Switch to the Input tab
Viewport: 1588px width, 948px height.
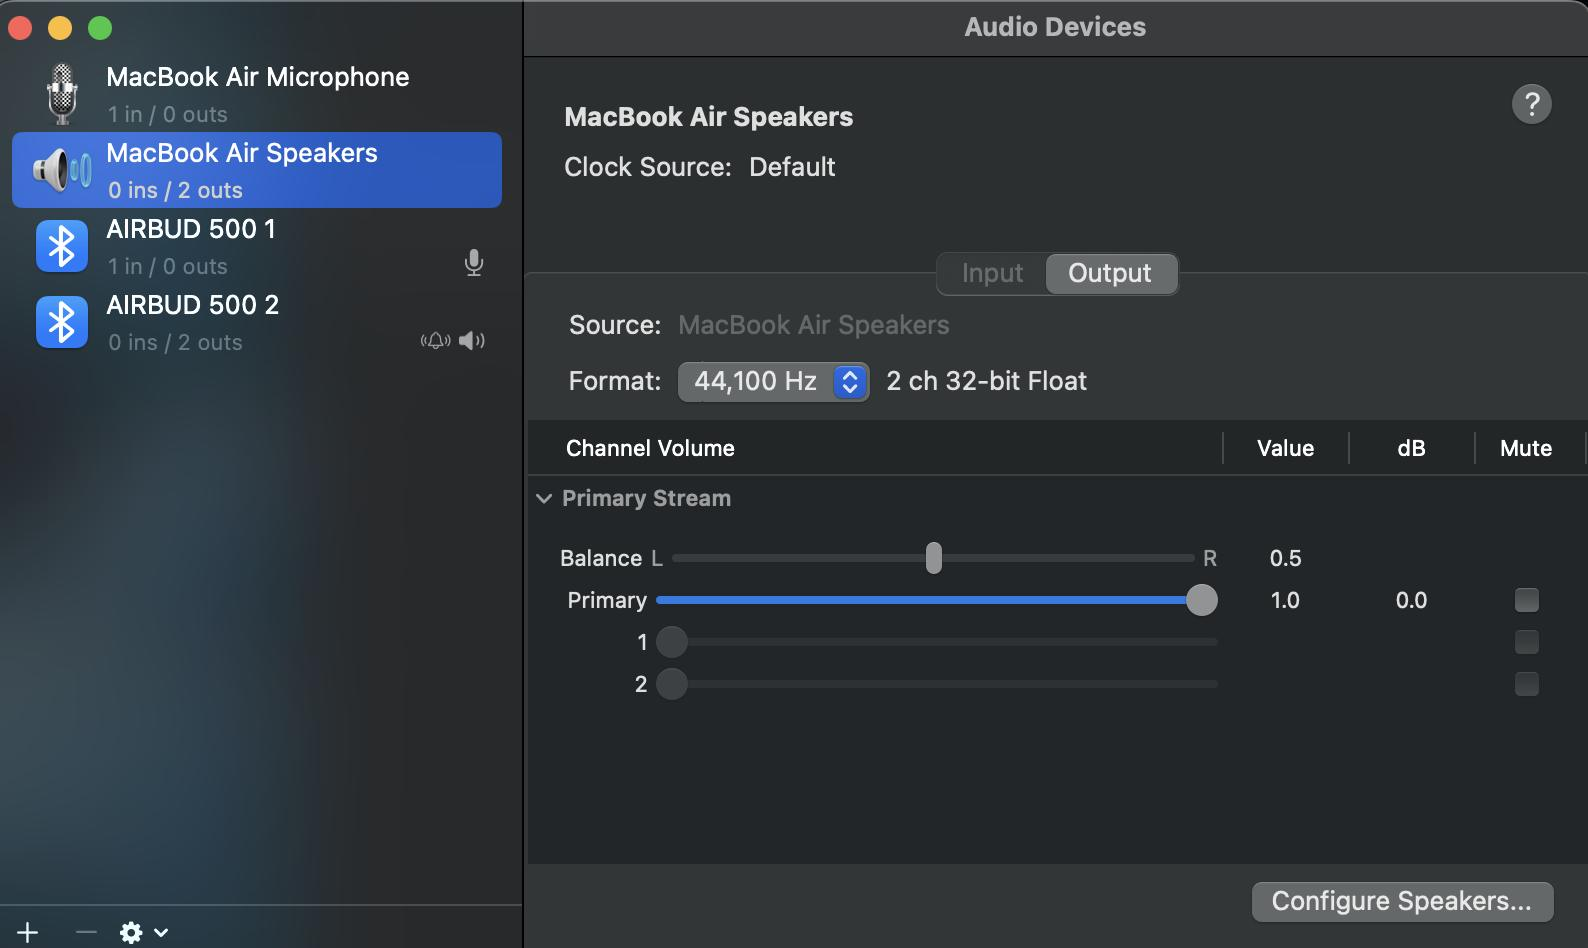pos(992,273)
